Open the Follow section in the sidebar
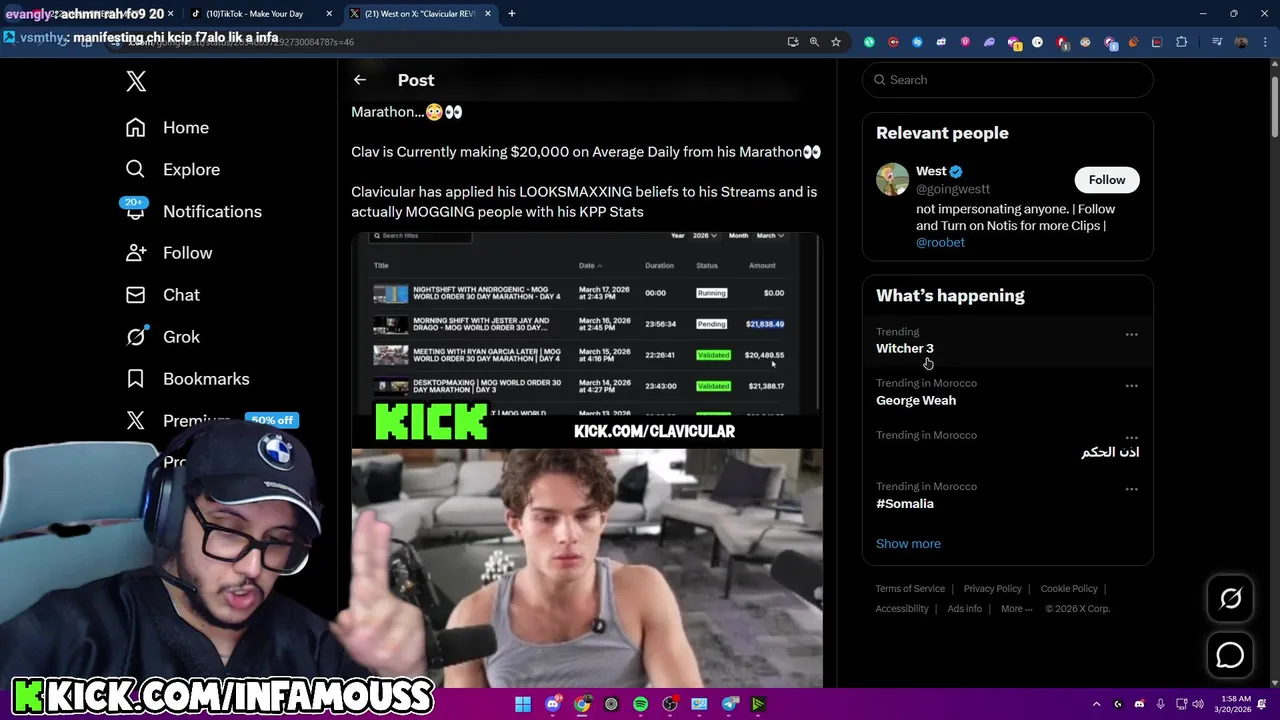 pyautogui.click(x=168, y=253)
